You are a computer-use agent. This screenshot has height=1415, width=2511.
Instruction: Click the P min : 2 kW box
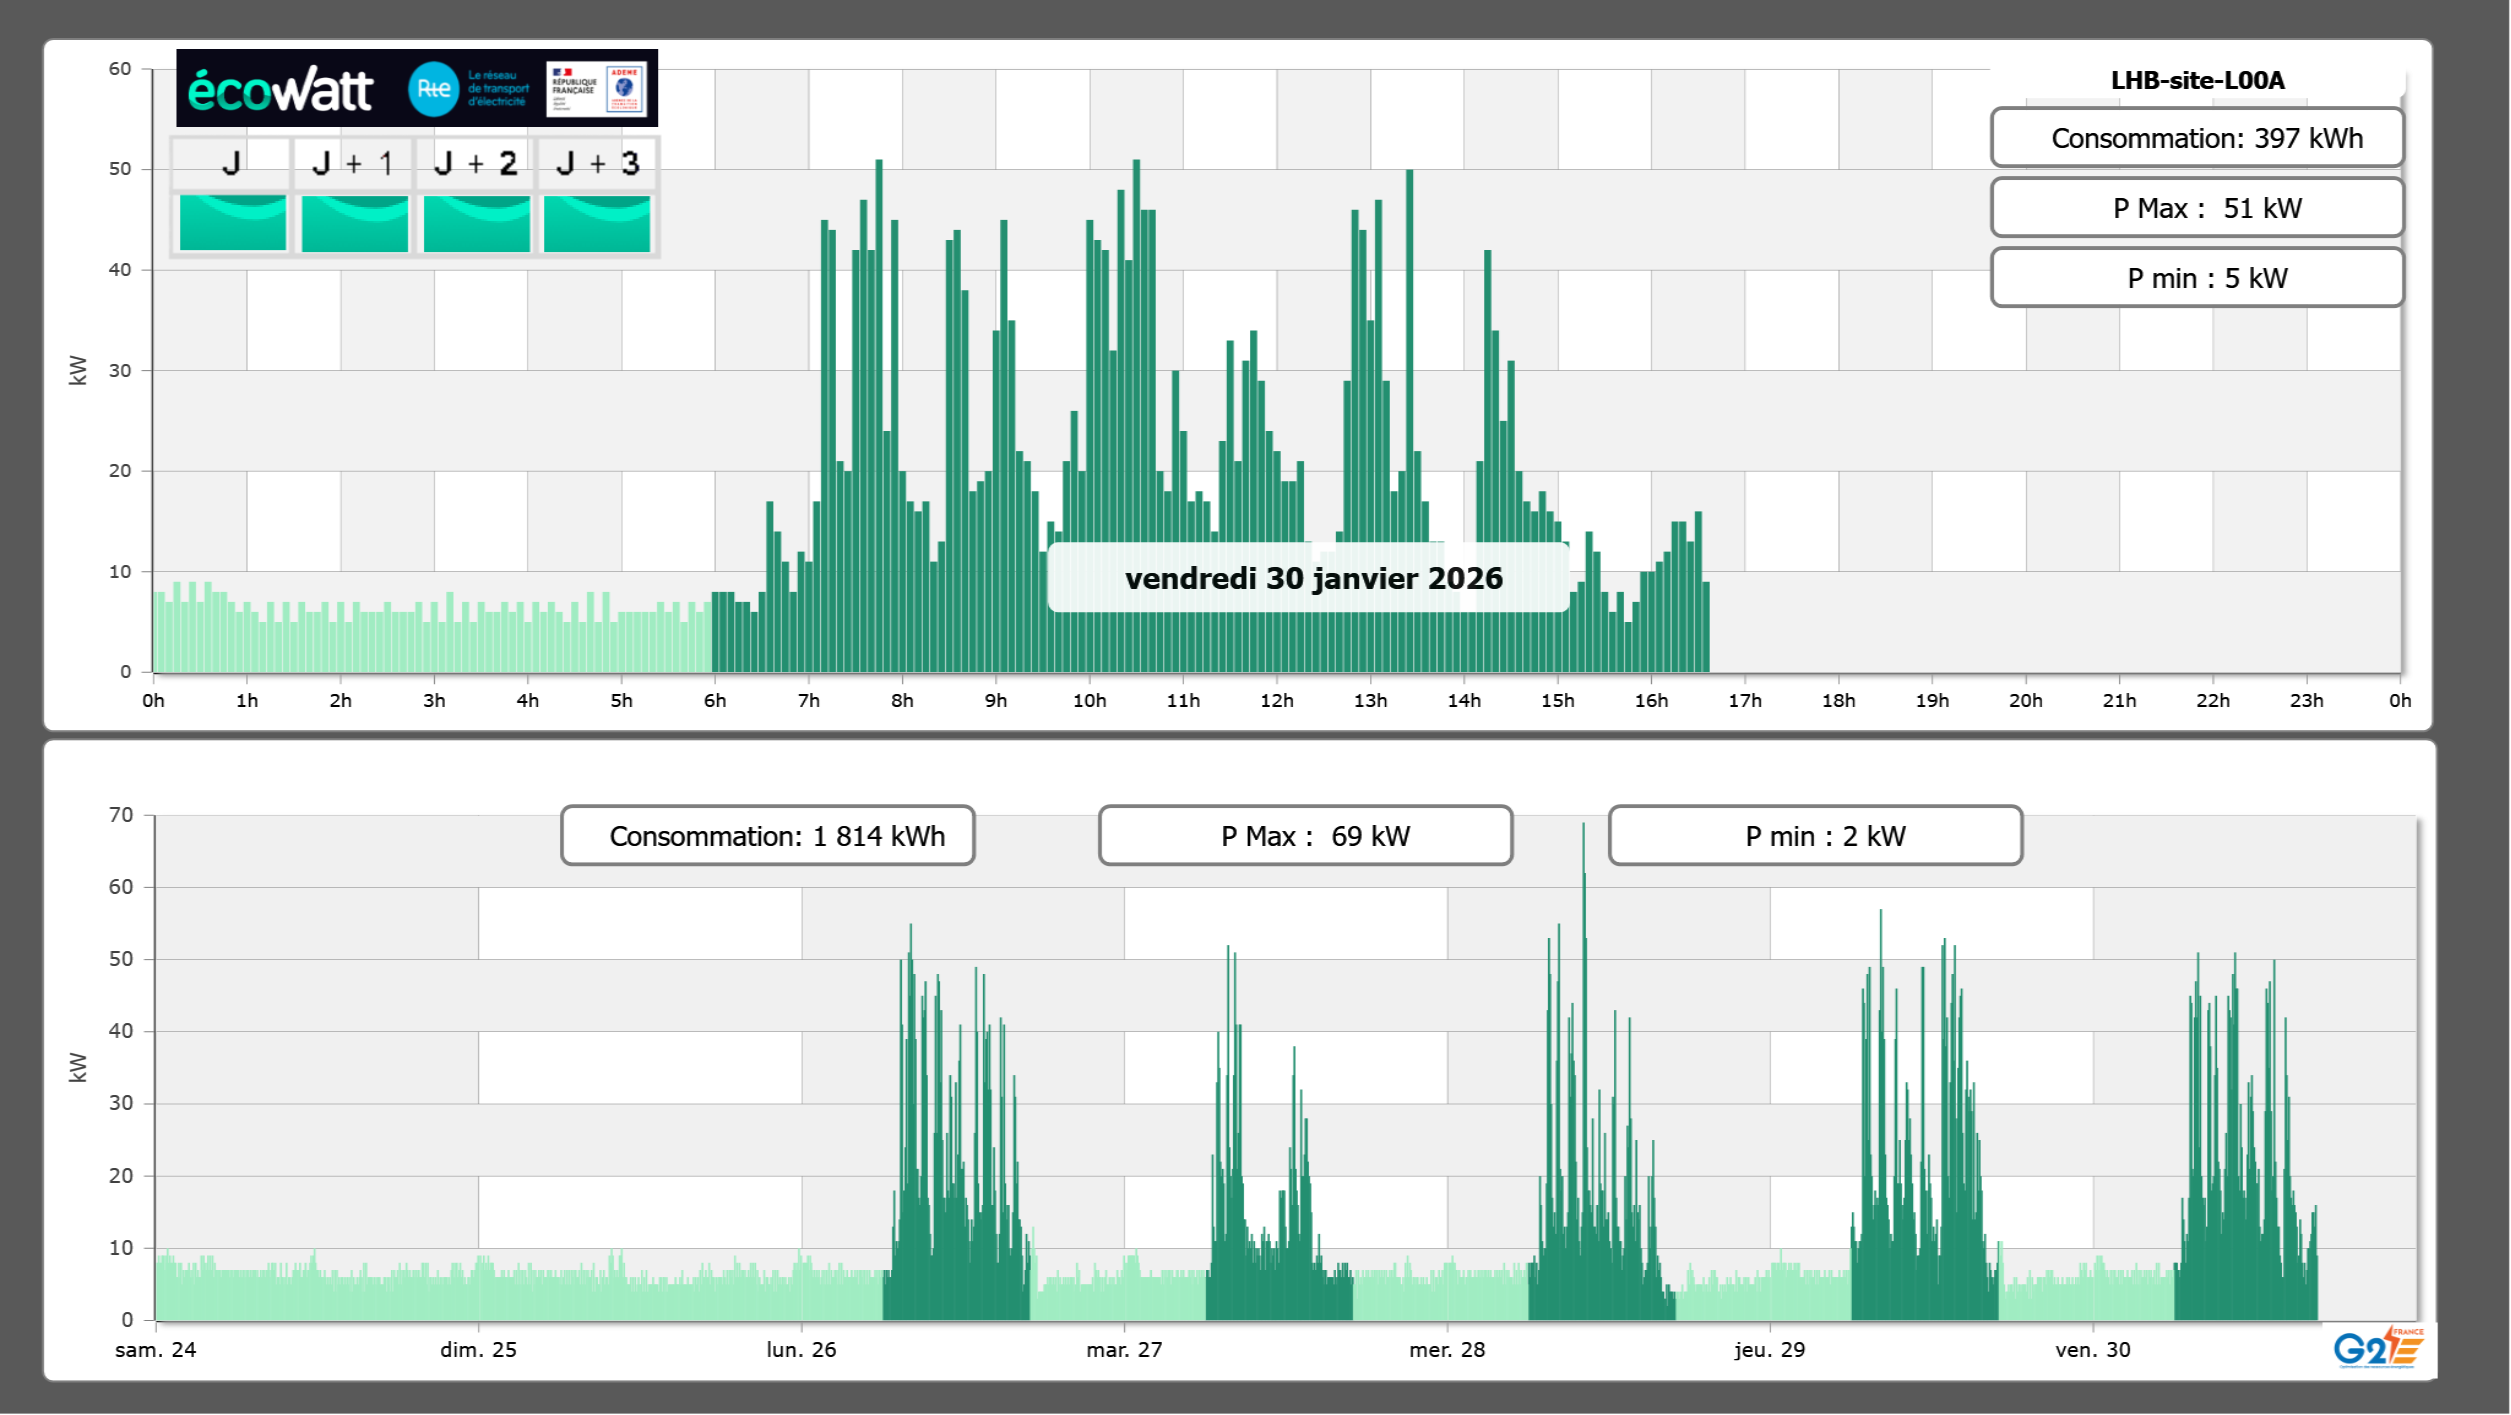click(x=1815, y=836)
